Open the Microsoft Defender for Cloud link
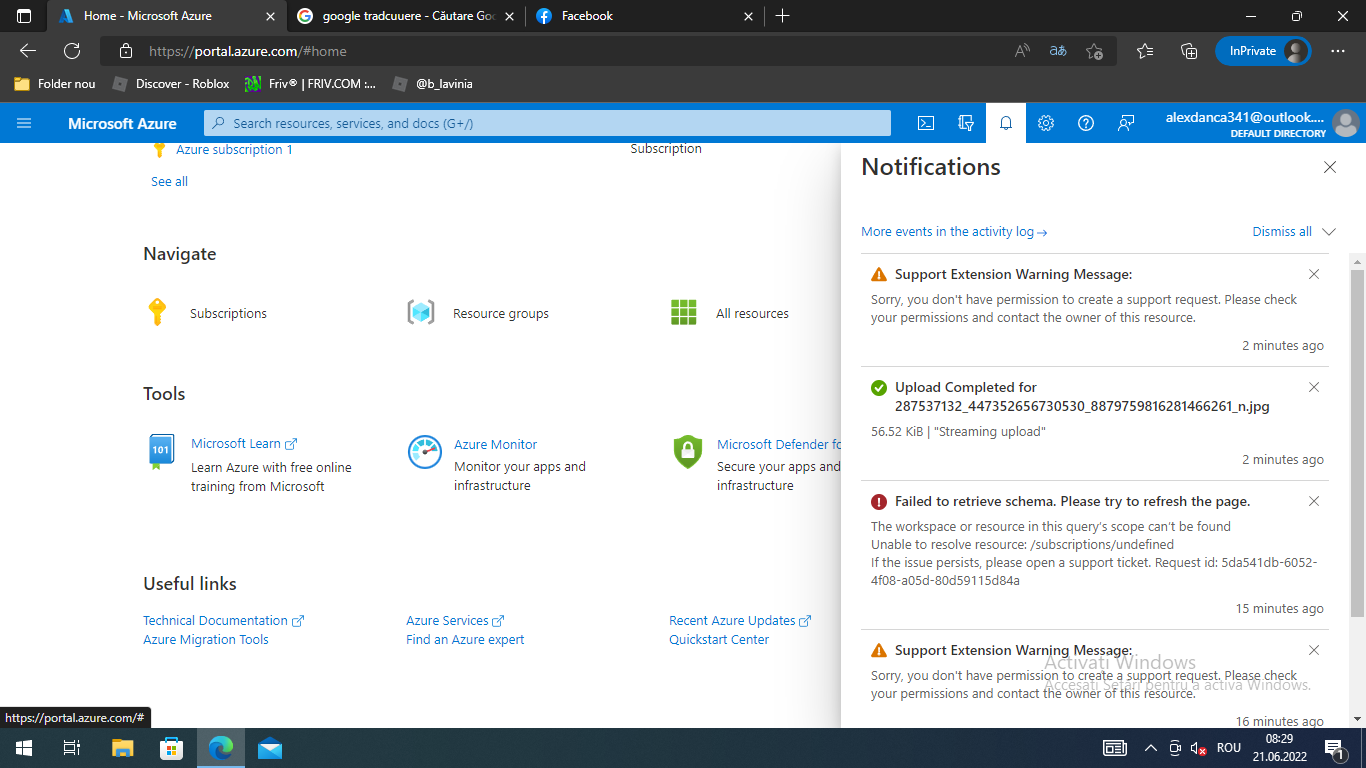Screen dimensions: 1366x768 coord(780,444)
